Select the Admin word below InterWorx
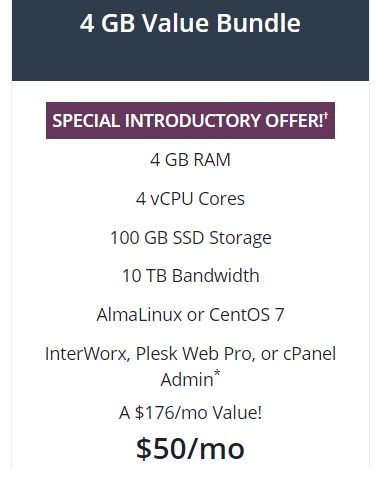 pyautogui.click(x=187, y=380)
